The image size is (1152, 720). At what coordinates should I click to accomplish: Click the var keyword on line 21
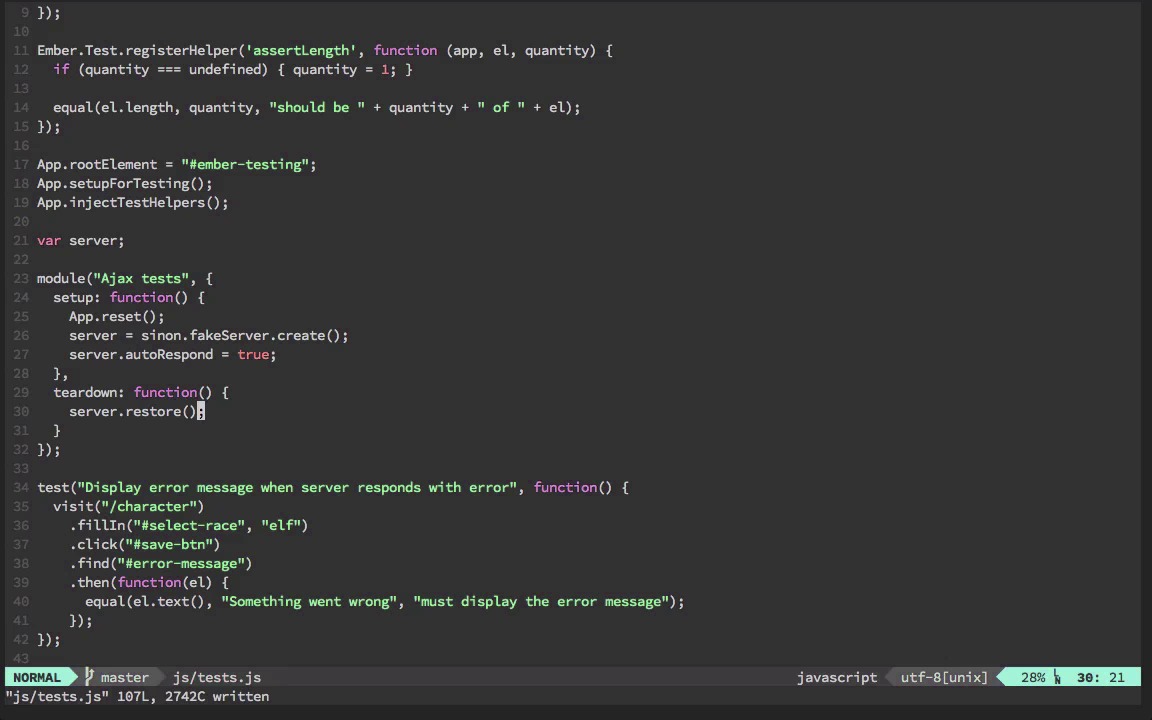49,241
